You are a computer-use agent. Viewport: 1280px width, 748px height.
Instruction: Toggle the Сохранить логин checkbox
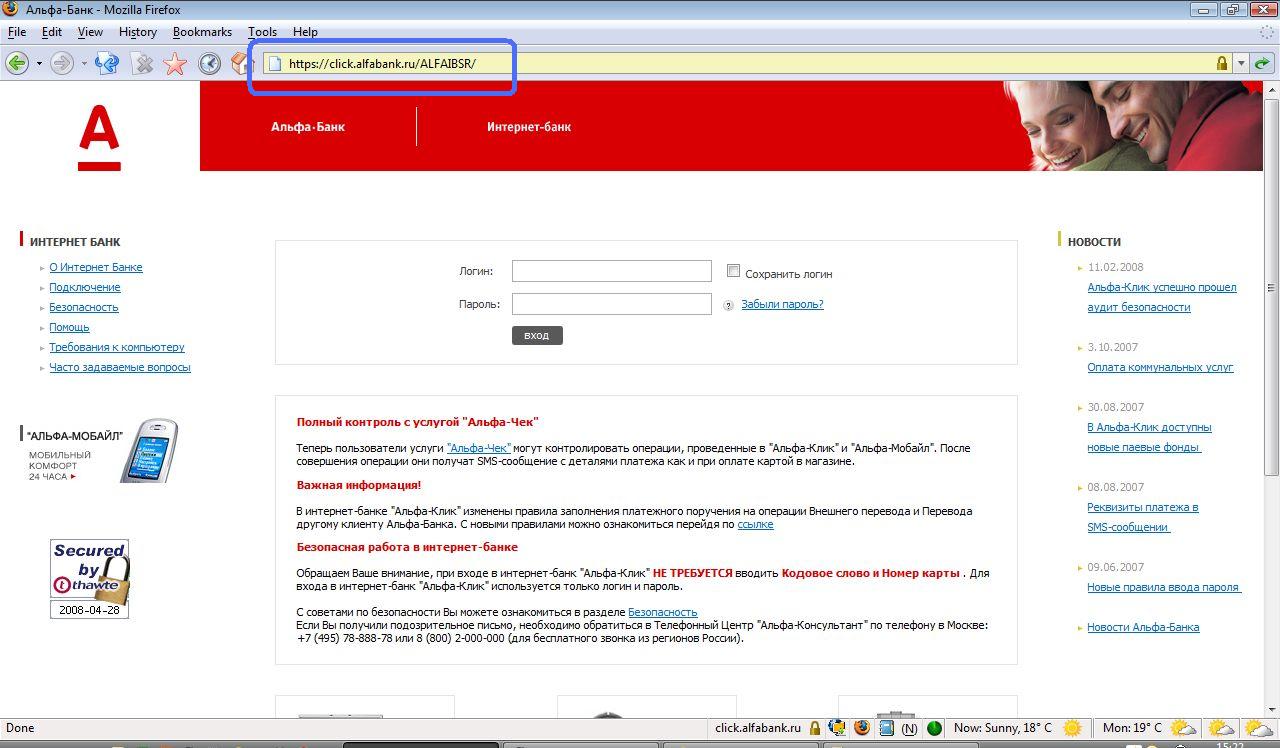733,271
